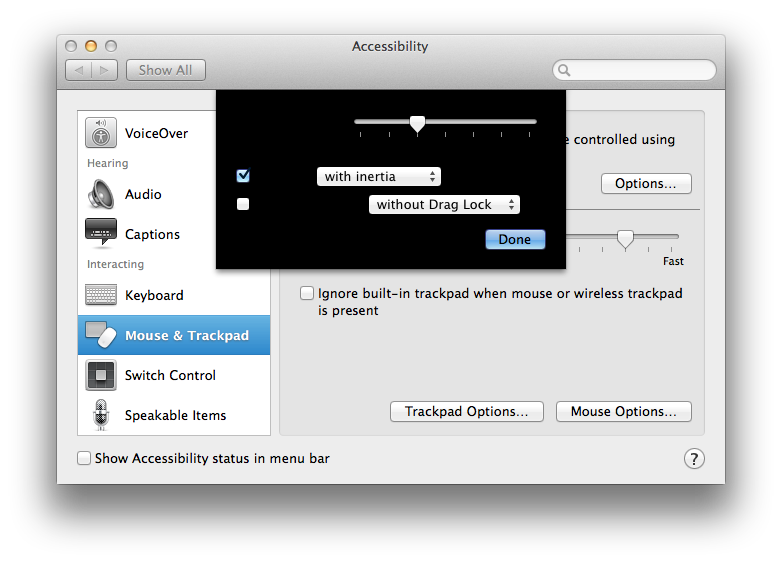The width and height of the screenshot is (782, 563).
Task: Click into the search field
Action: coord(634,70)
